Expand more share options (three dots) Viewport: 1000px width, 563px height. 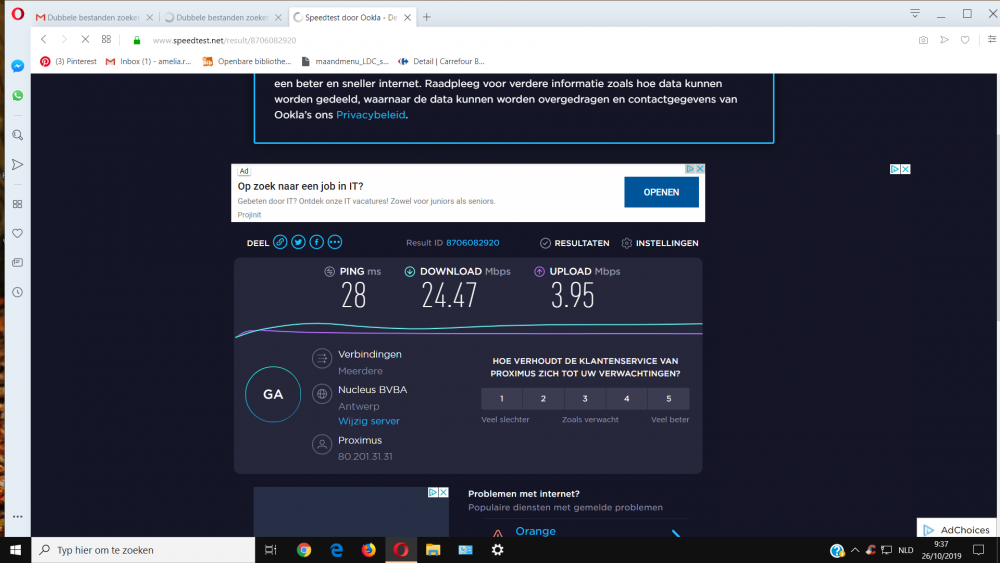pos(334,242)
